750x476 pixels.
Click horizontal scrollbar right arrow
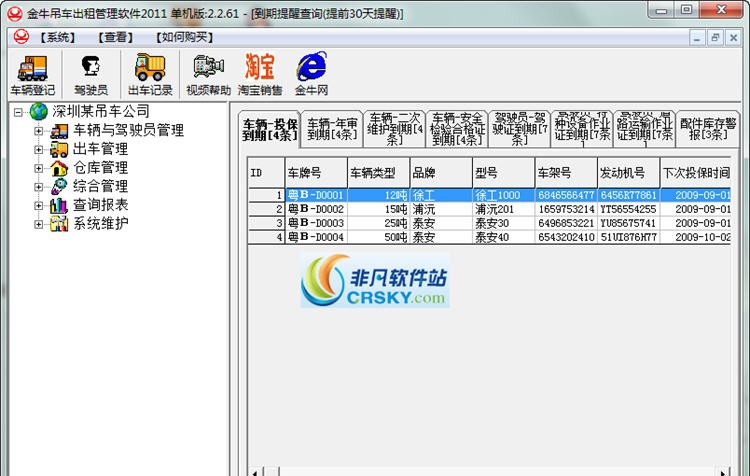click(723, 472)
